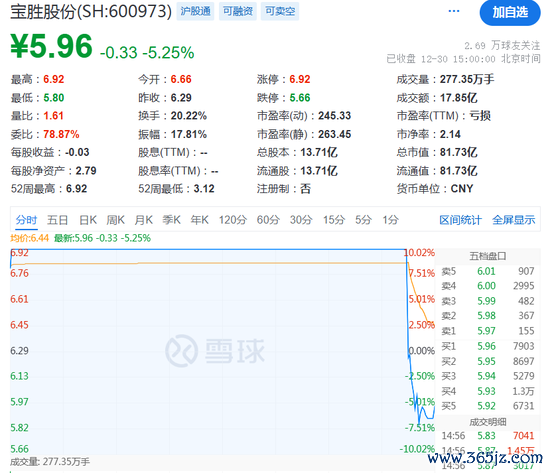The width and height of the screenshot is (550, 473).
Task: Click the 10.02% label on chart axis
Action: click(419, 253)
